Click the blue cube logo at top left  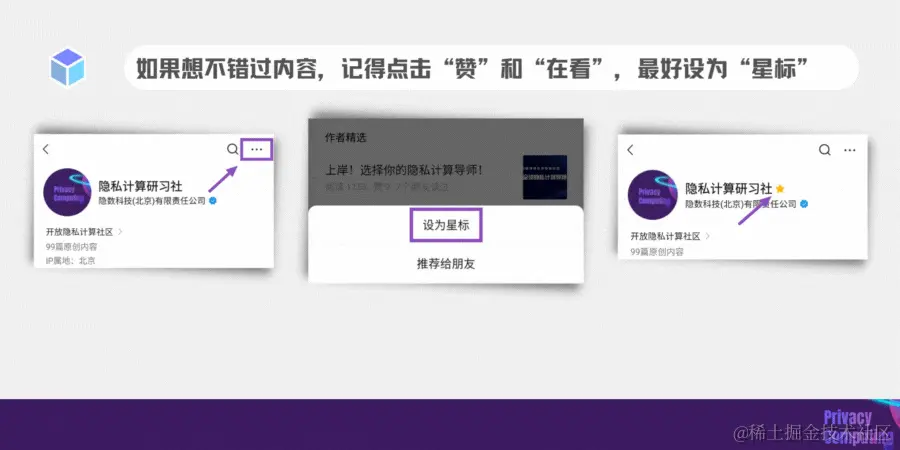coord(67,67)
